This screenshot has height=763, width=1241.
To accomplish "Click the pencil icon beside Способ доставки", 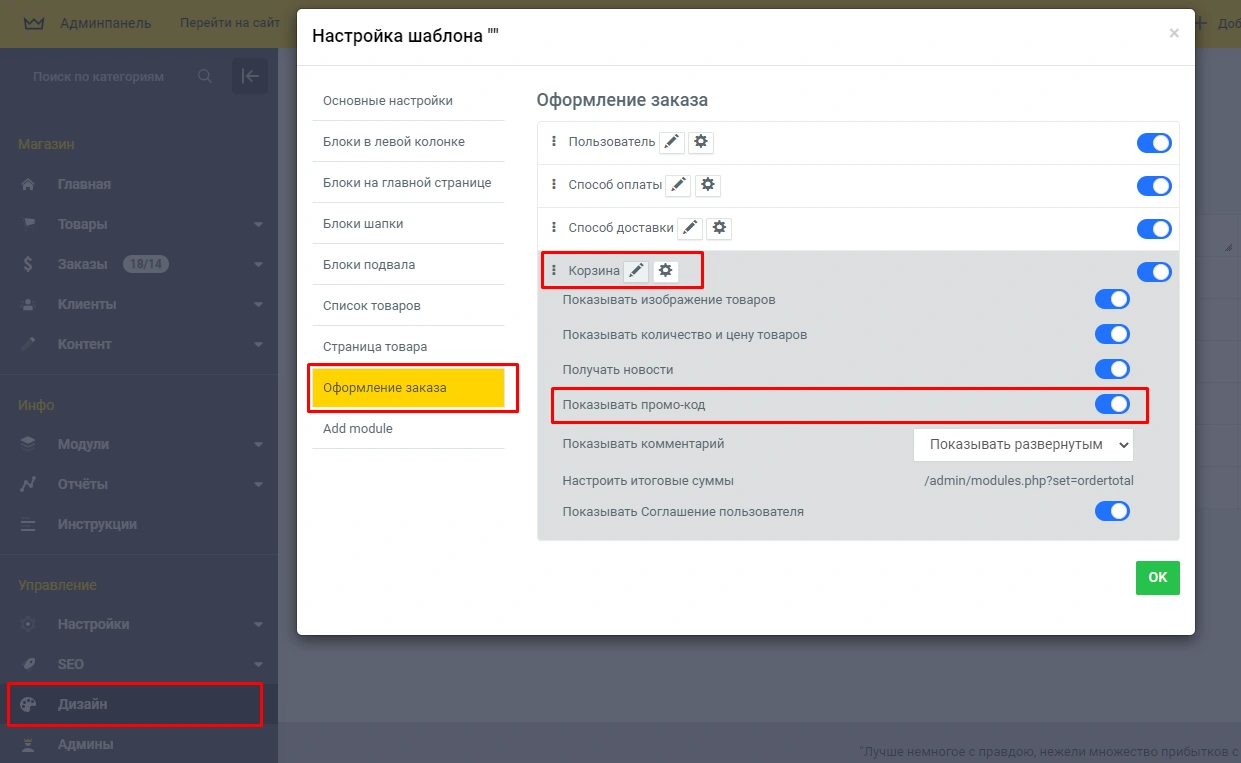I will 690,228.
